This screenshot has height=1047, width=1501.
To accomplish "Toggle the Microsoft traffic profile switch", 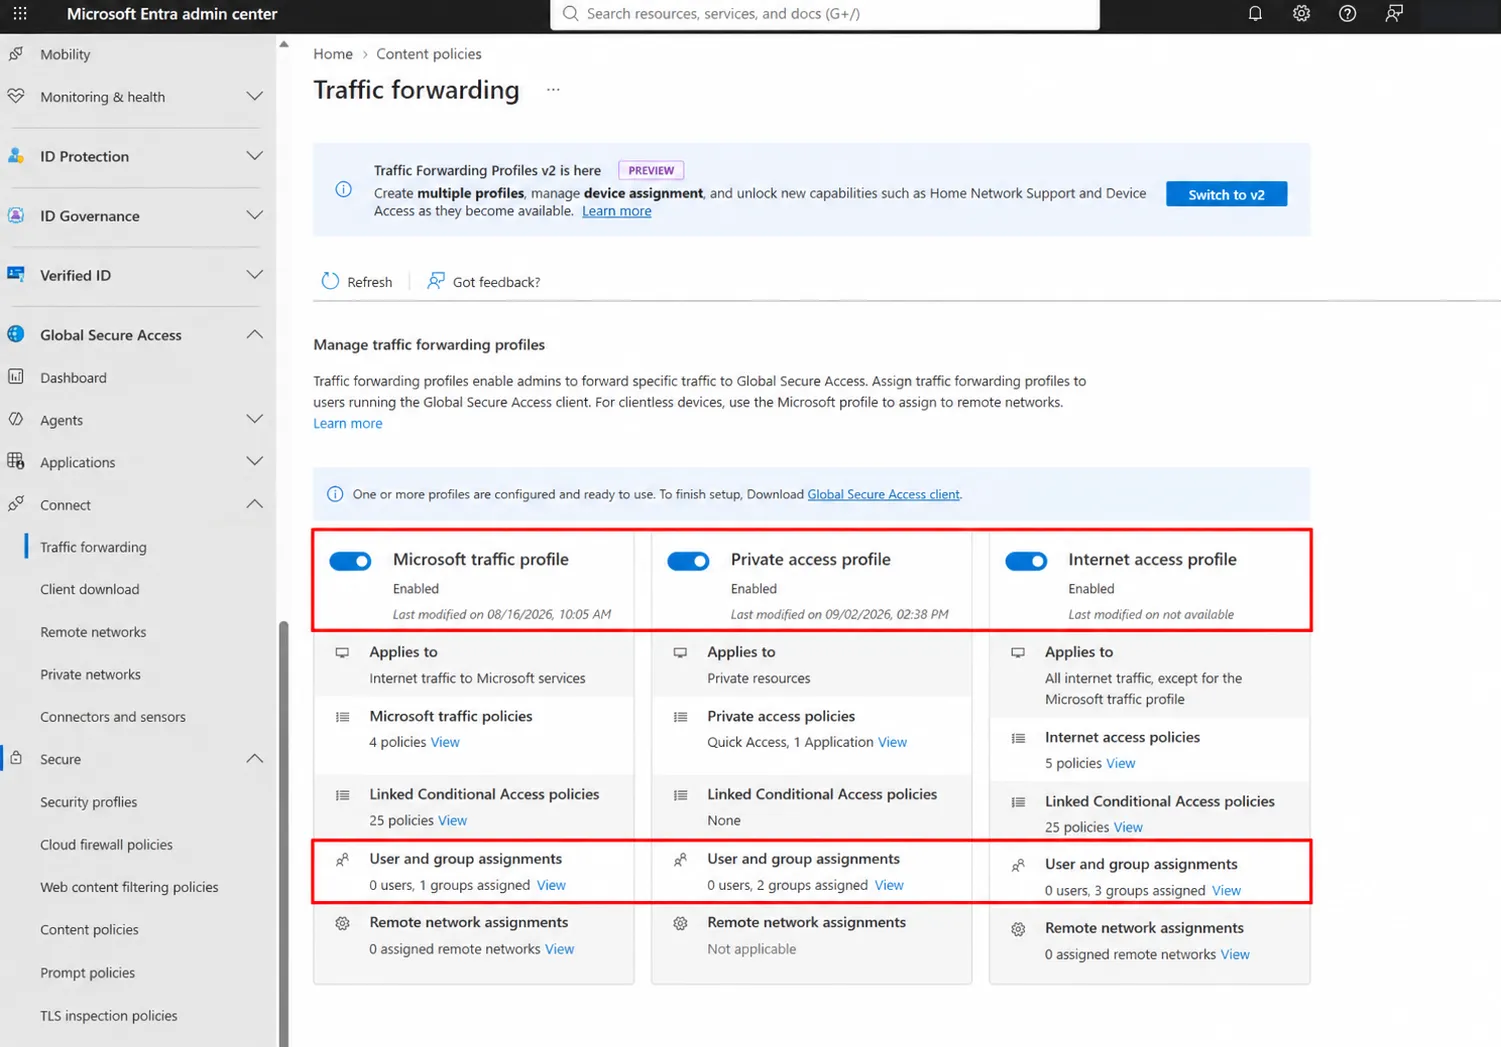I will 350,561.
